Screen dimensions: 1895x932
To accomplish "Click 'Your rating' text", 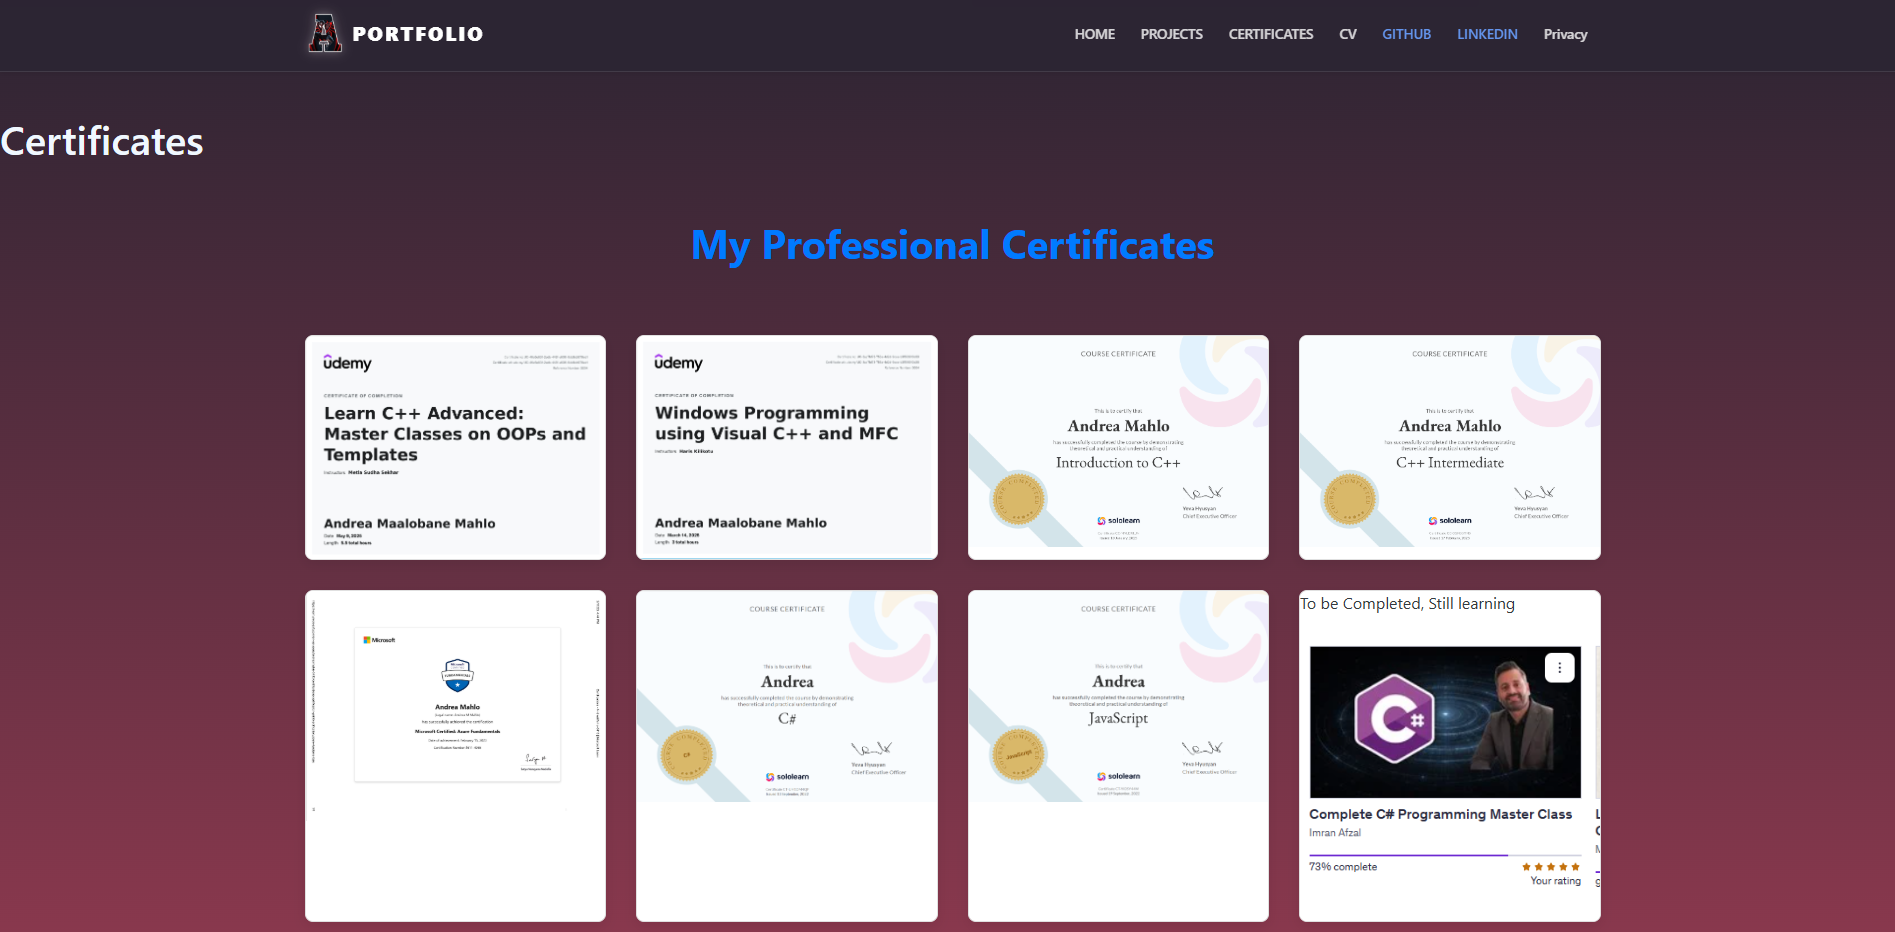I will click(x=1555, y=881).
